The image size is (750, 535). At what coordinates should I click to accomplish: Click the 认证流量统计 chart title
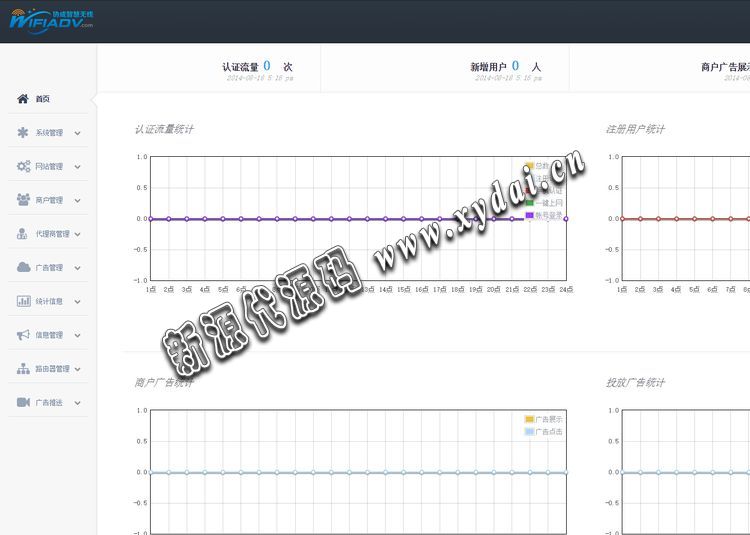pos(164,129)
